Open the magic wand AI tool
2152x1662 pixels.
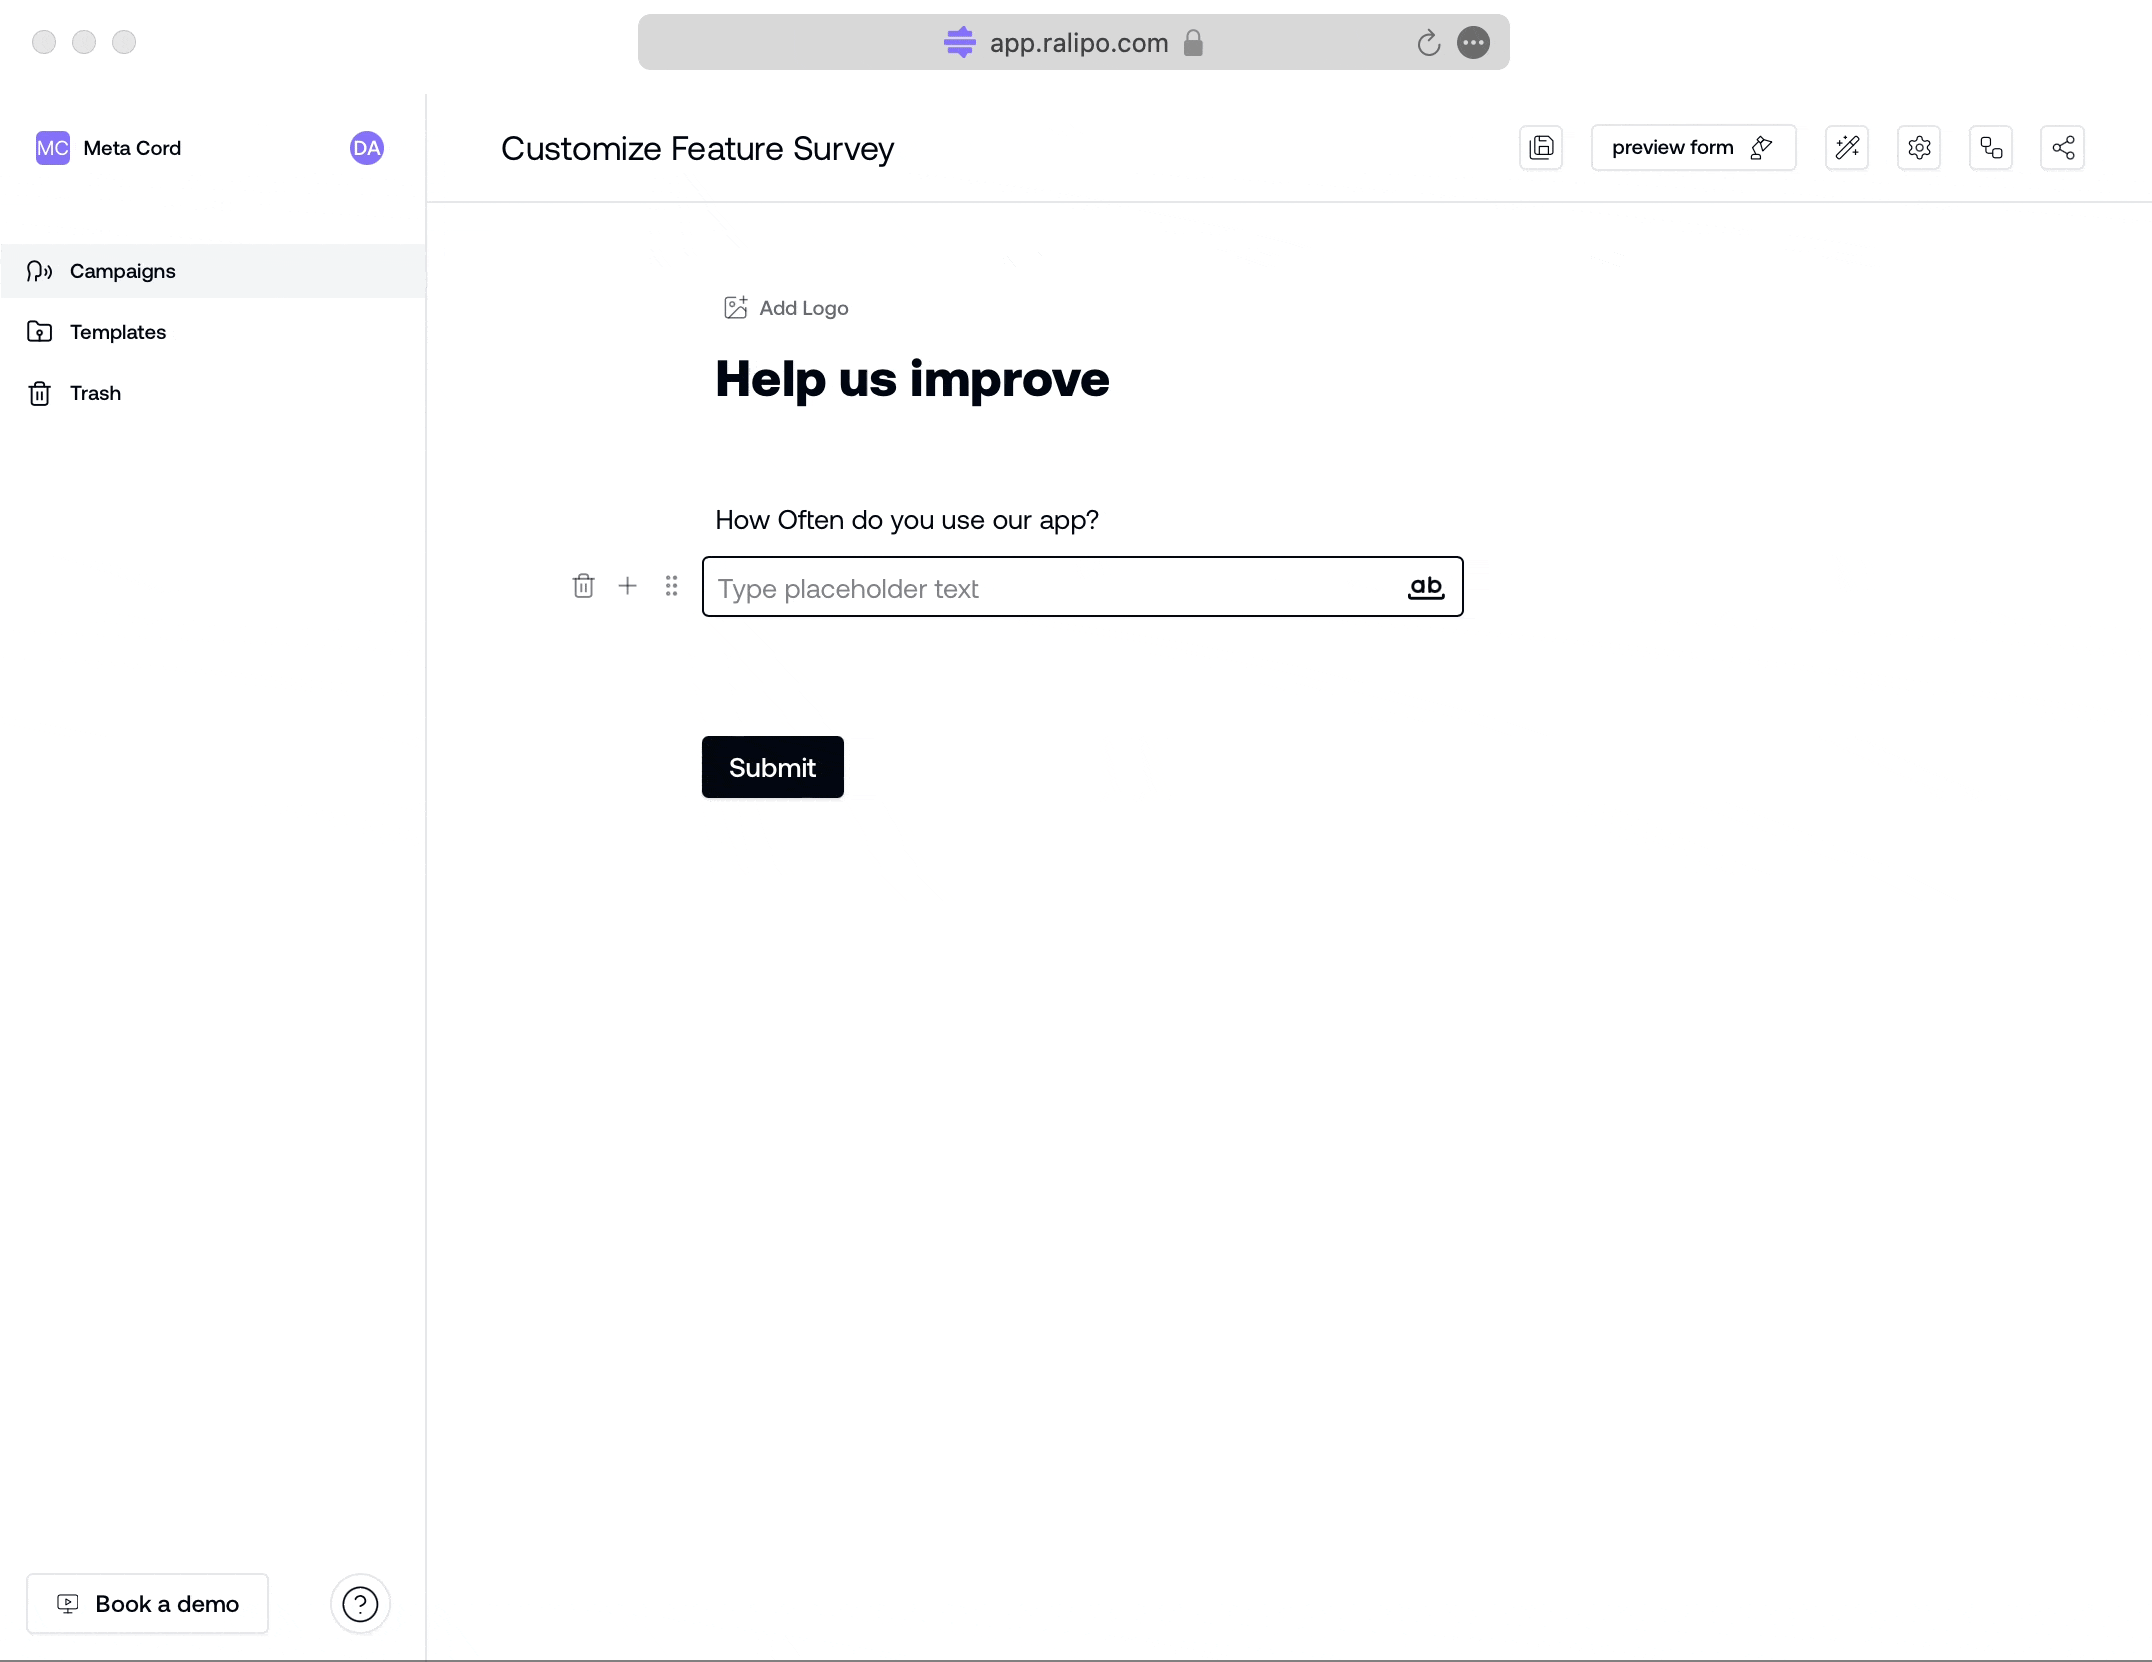[x=1847, y=148]
